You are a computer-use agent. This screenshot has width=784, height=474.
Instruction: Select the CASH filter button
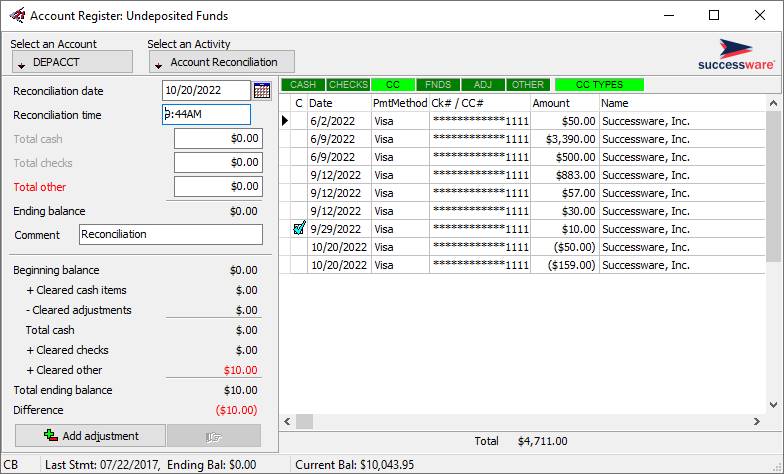point(302,85)
